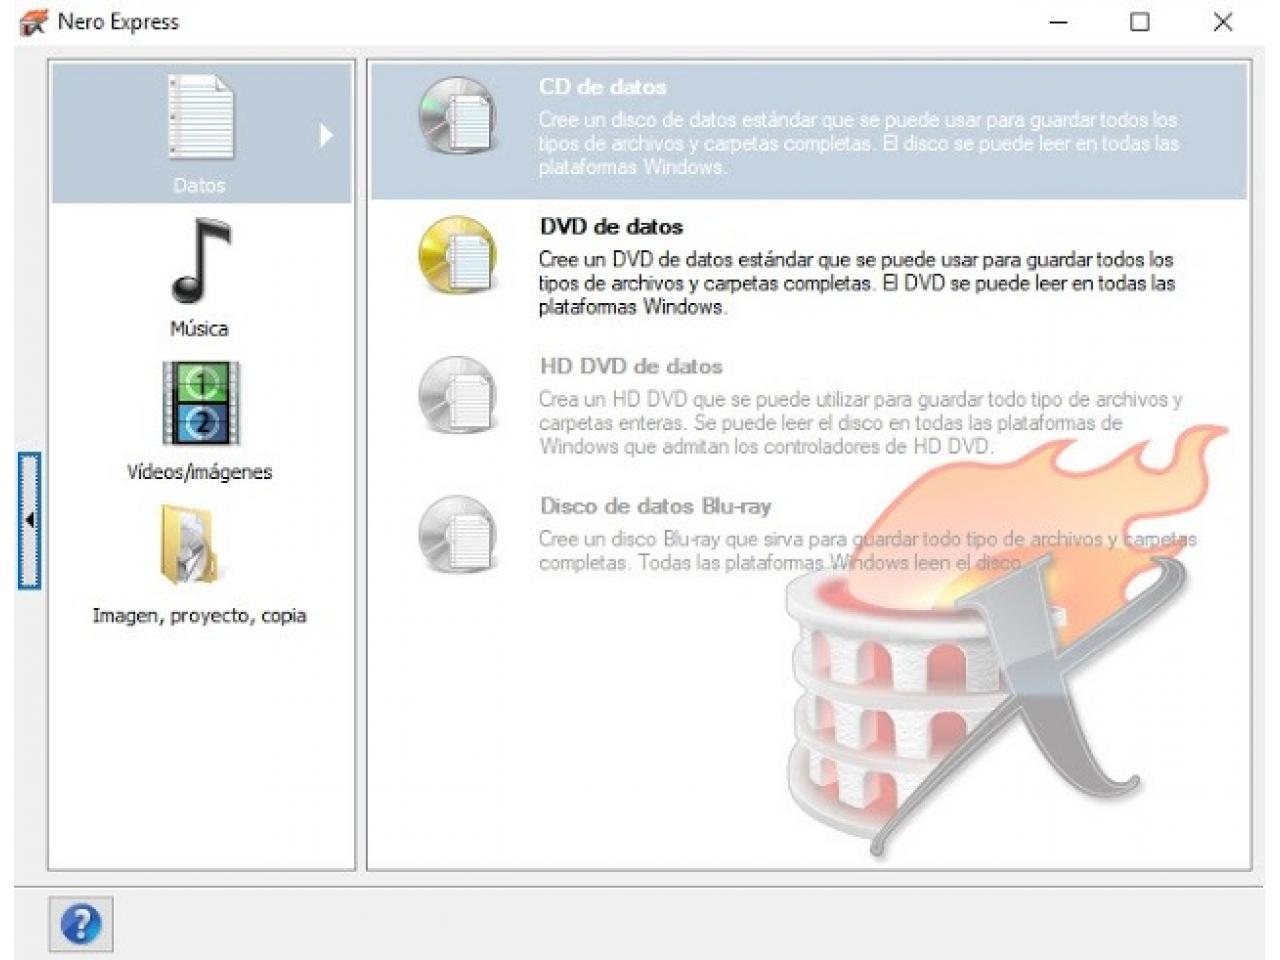Select the "Disco de datos Blu-ray" heading
This screenshot has height=960, width=1280.
pos(656,506)
